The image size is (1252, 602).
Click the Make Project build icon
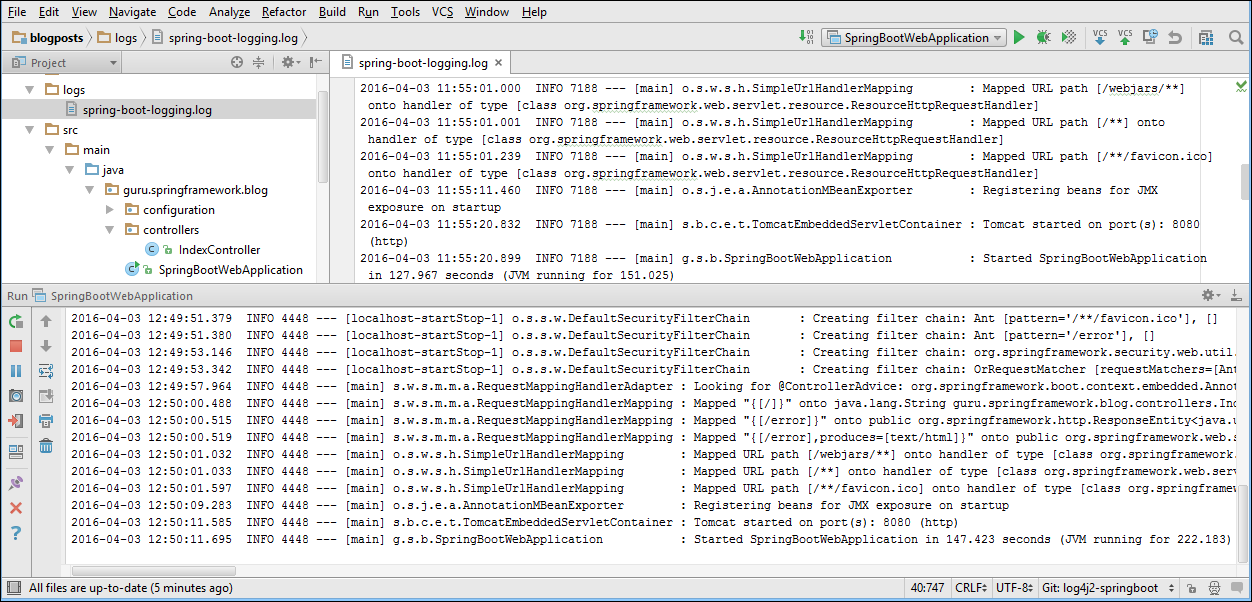[x=807, y=38]
